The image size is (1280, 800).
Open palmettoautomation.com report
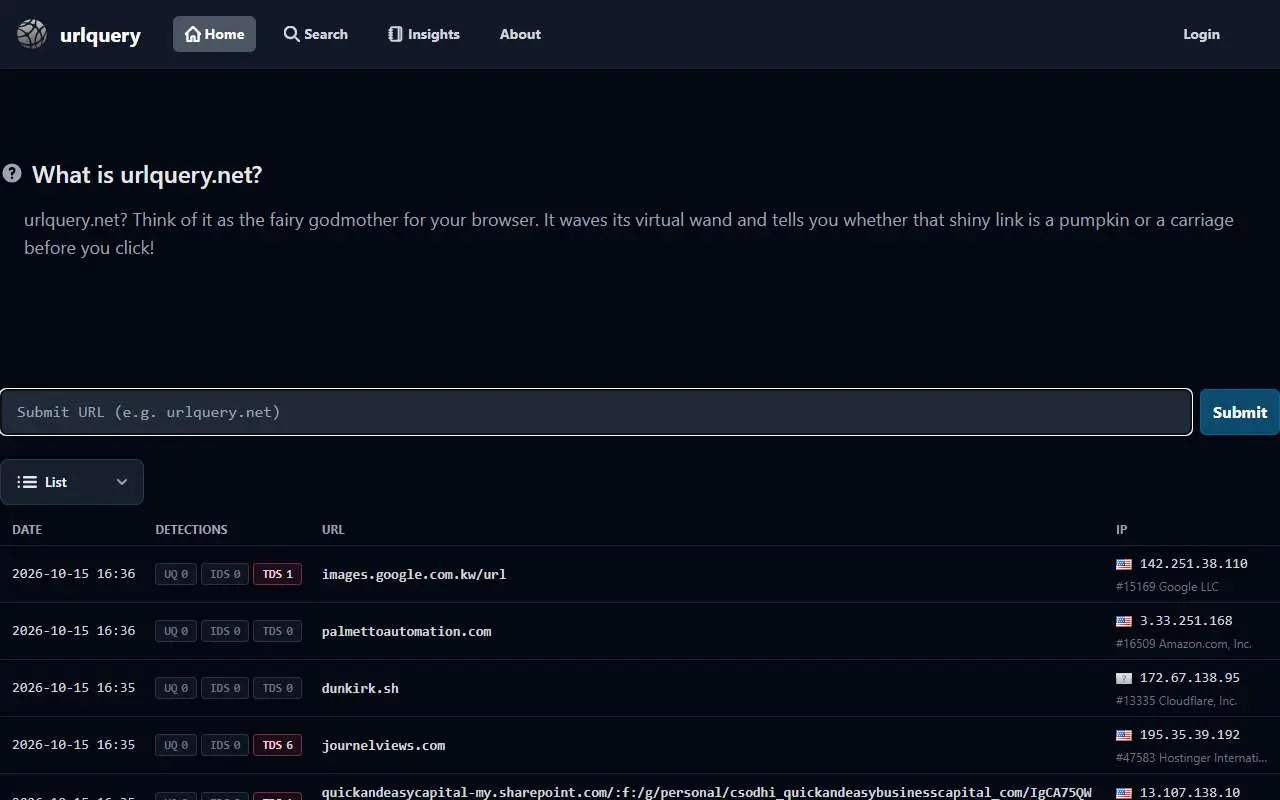click(406, 631)
